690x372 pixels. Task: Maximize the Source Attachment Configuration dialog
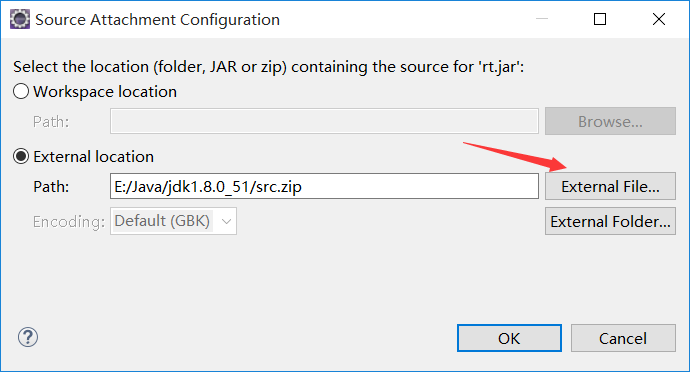coord(600,19)
